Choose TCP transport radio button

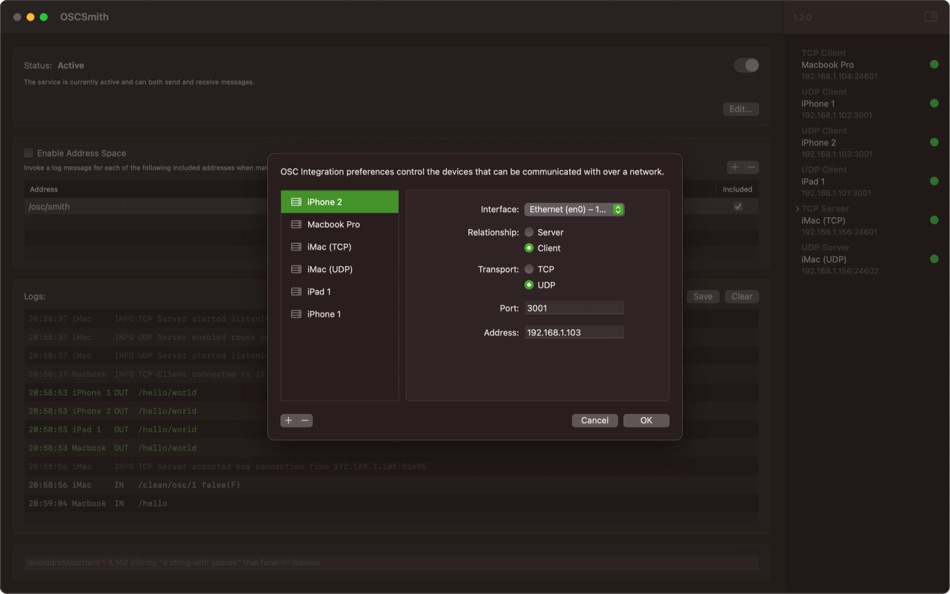click(x=529, y=269)
